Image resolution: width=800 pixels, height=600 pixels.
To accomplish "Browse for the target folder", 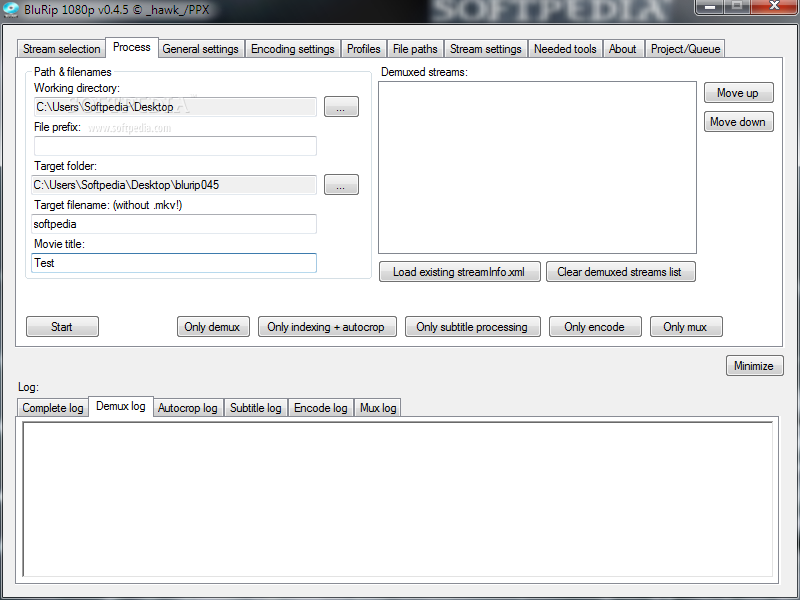I will coord(341,185).
